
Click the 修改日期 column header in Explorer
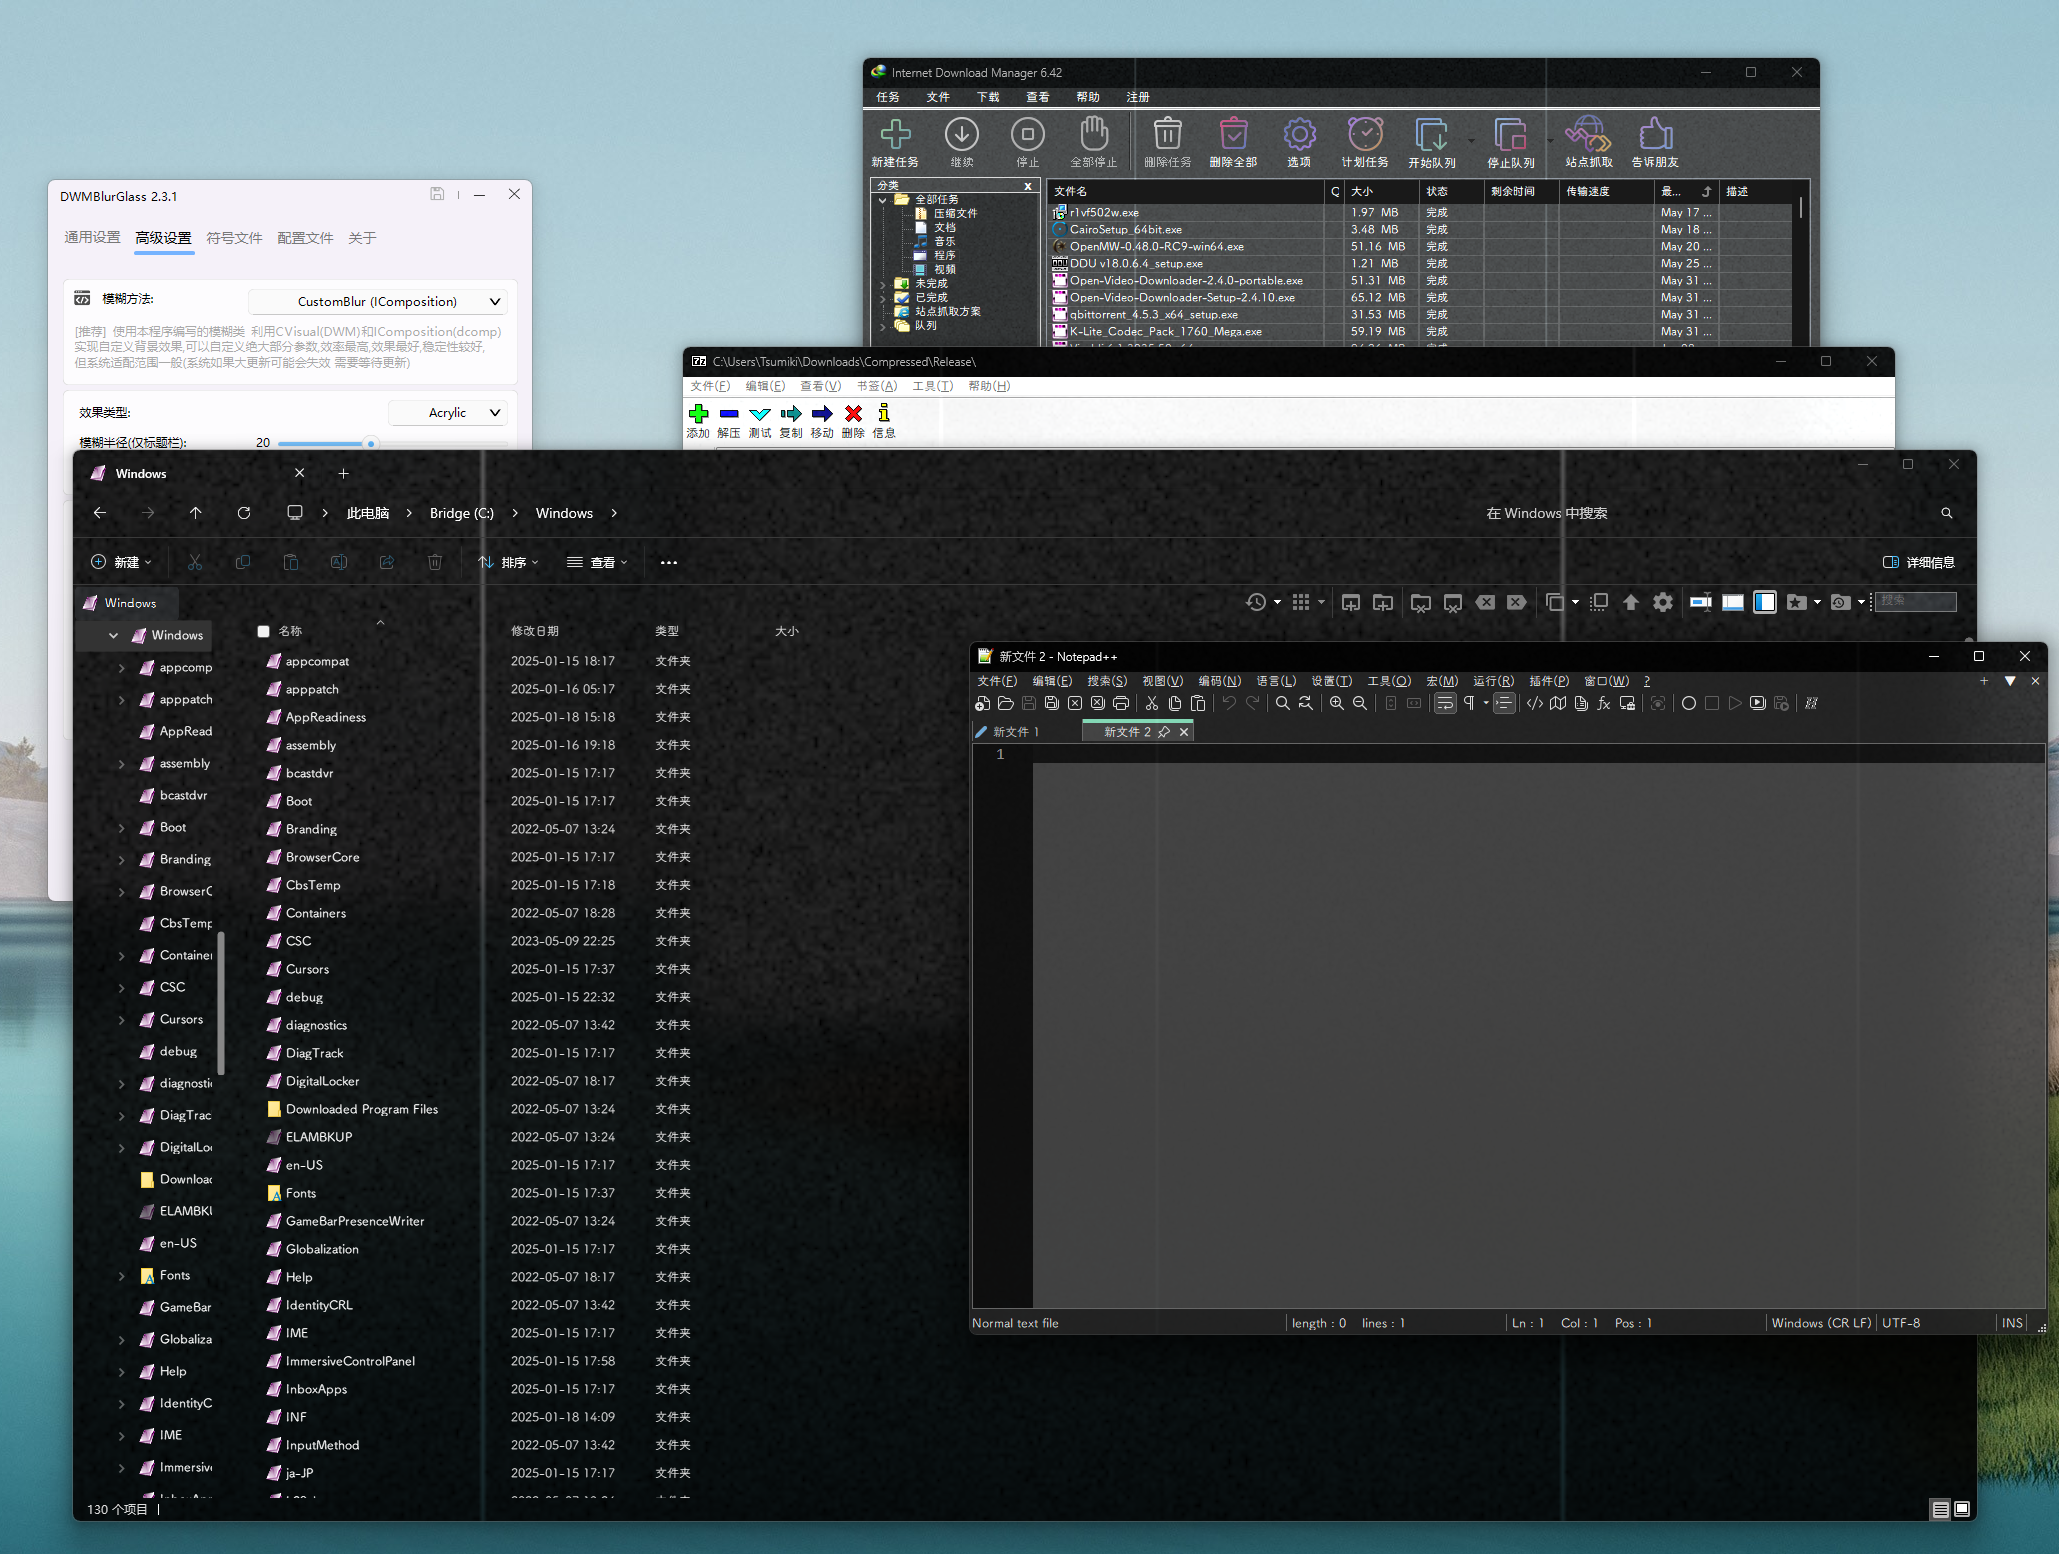click(535, 631)
